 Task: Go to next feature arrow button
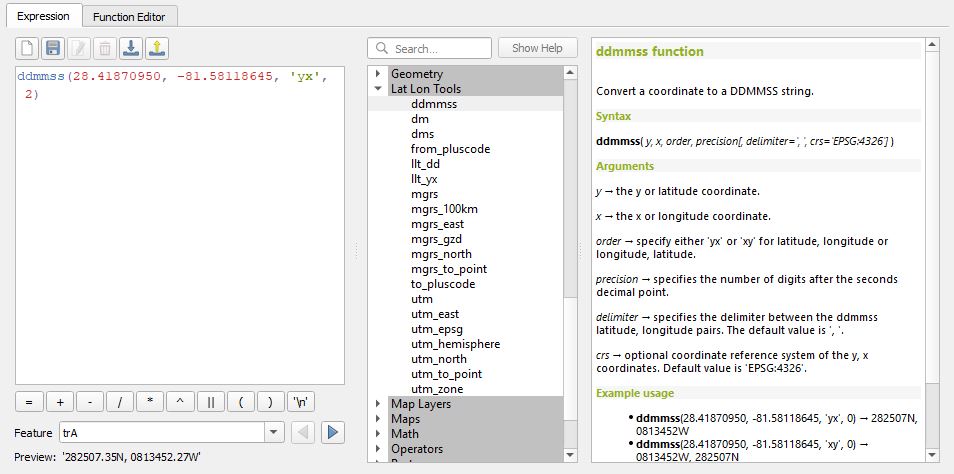332,433
